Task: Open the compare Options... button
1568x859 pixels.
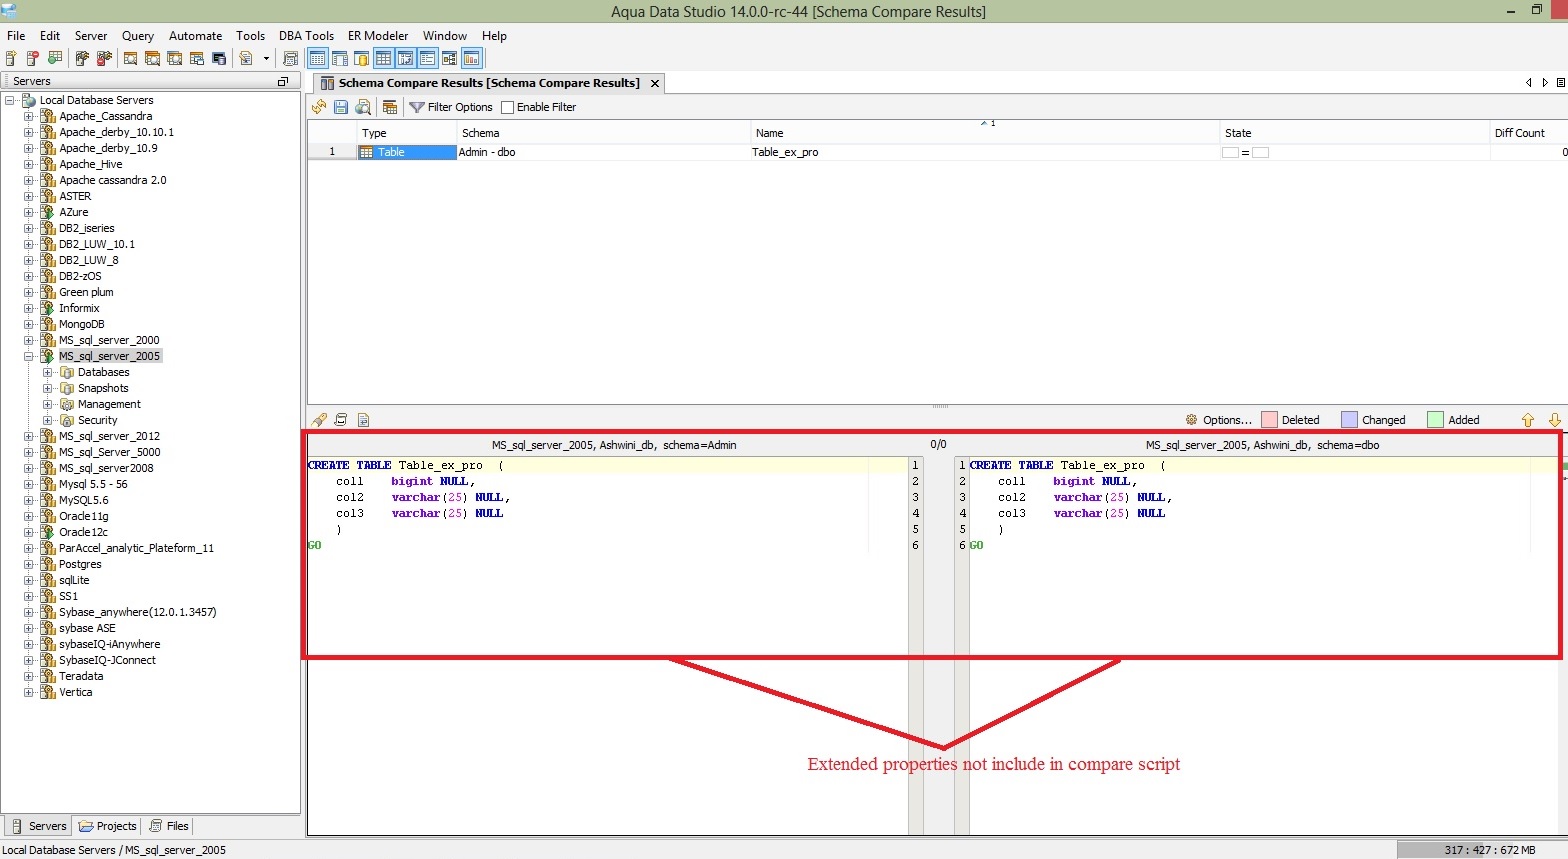Action: (1218, 420)
